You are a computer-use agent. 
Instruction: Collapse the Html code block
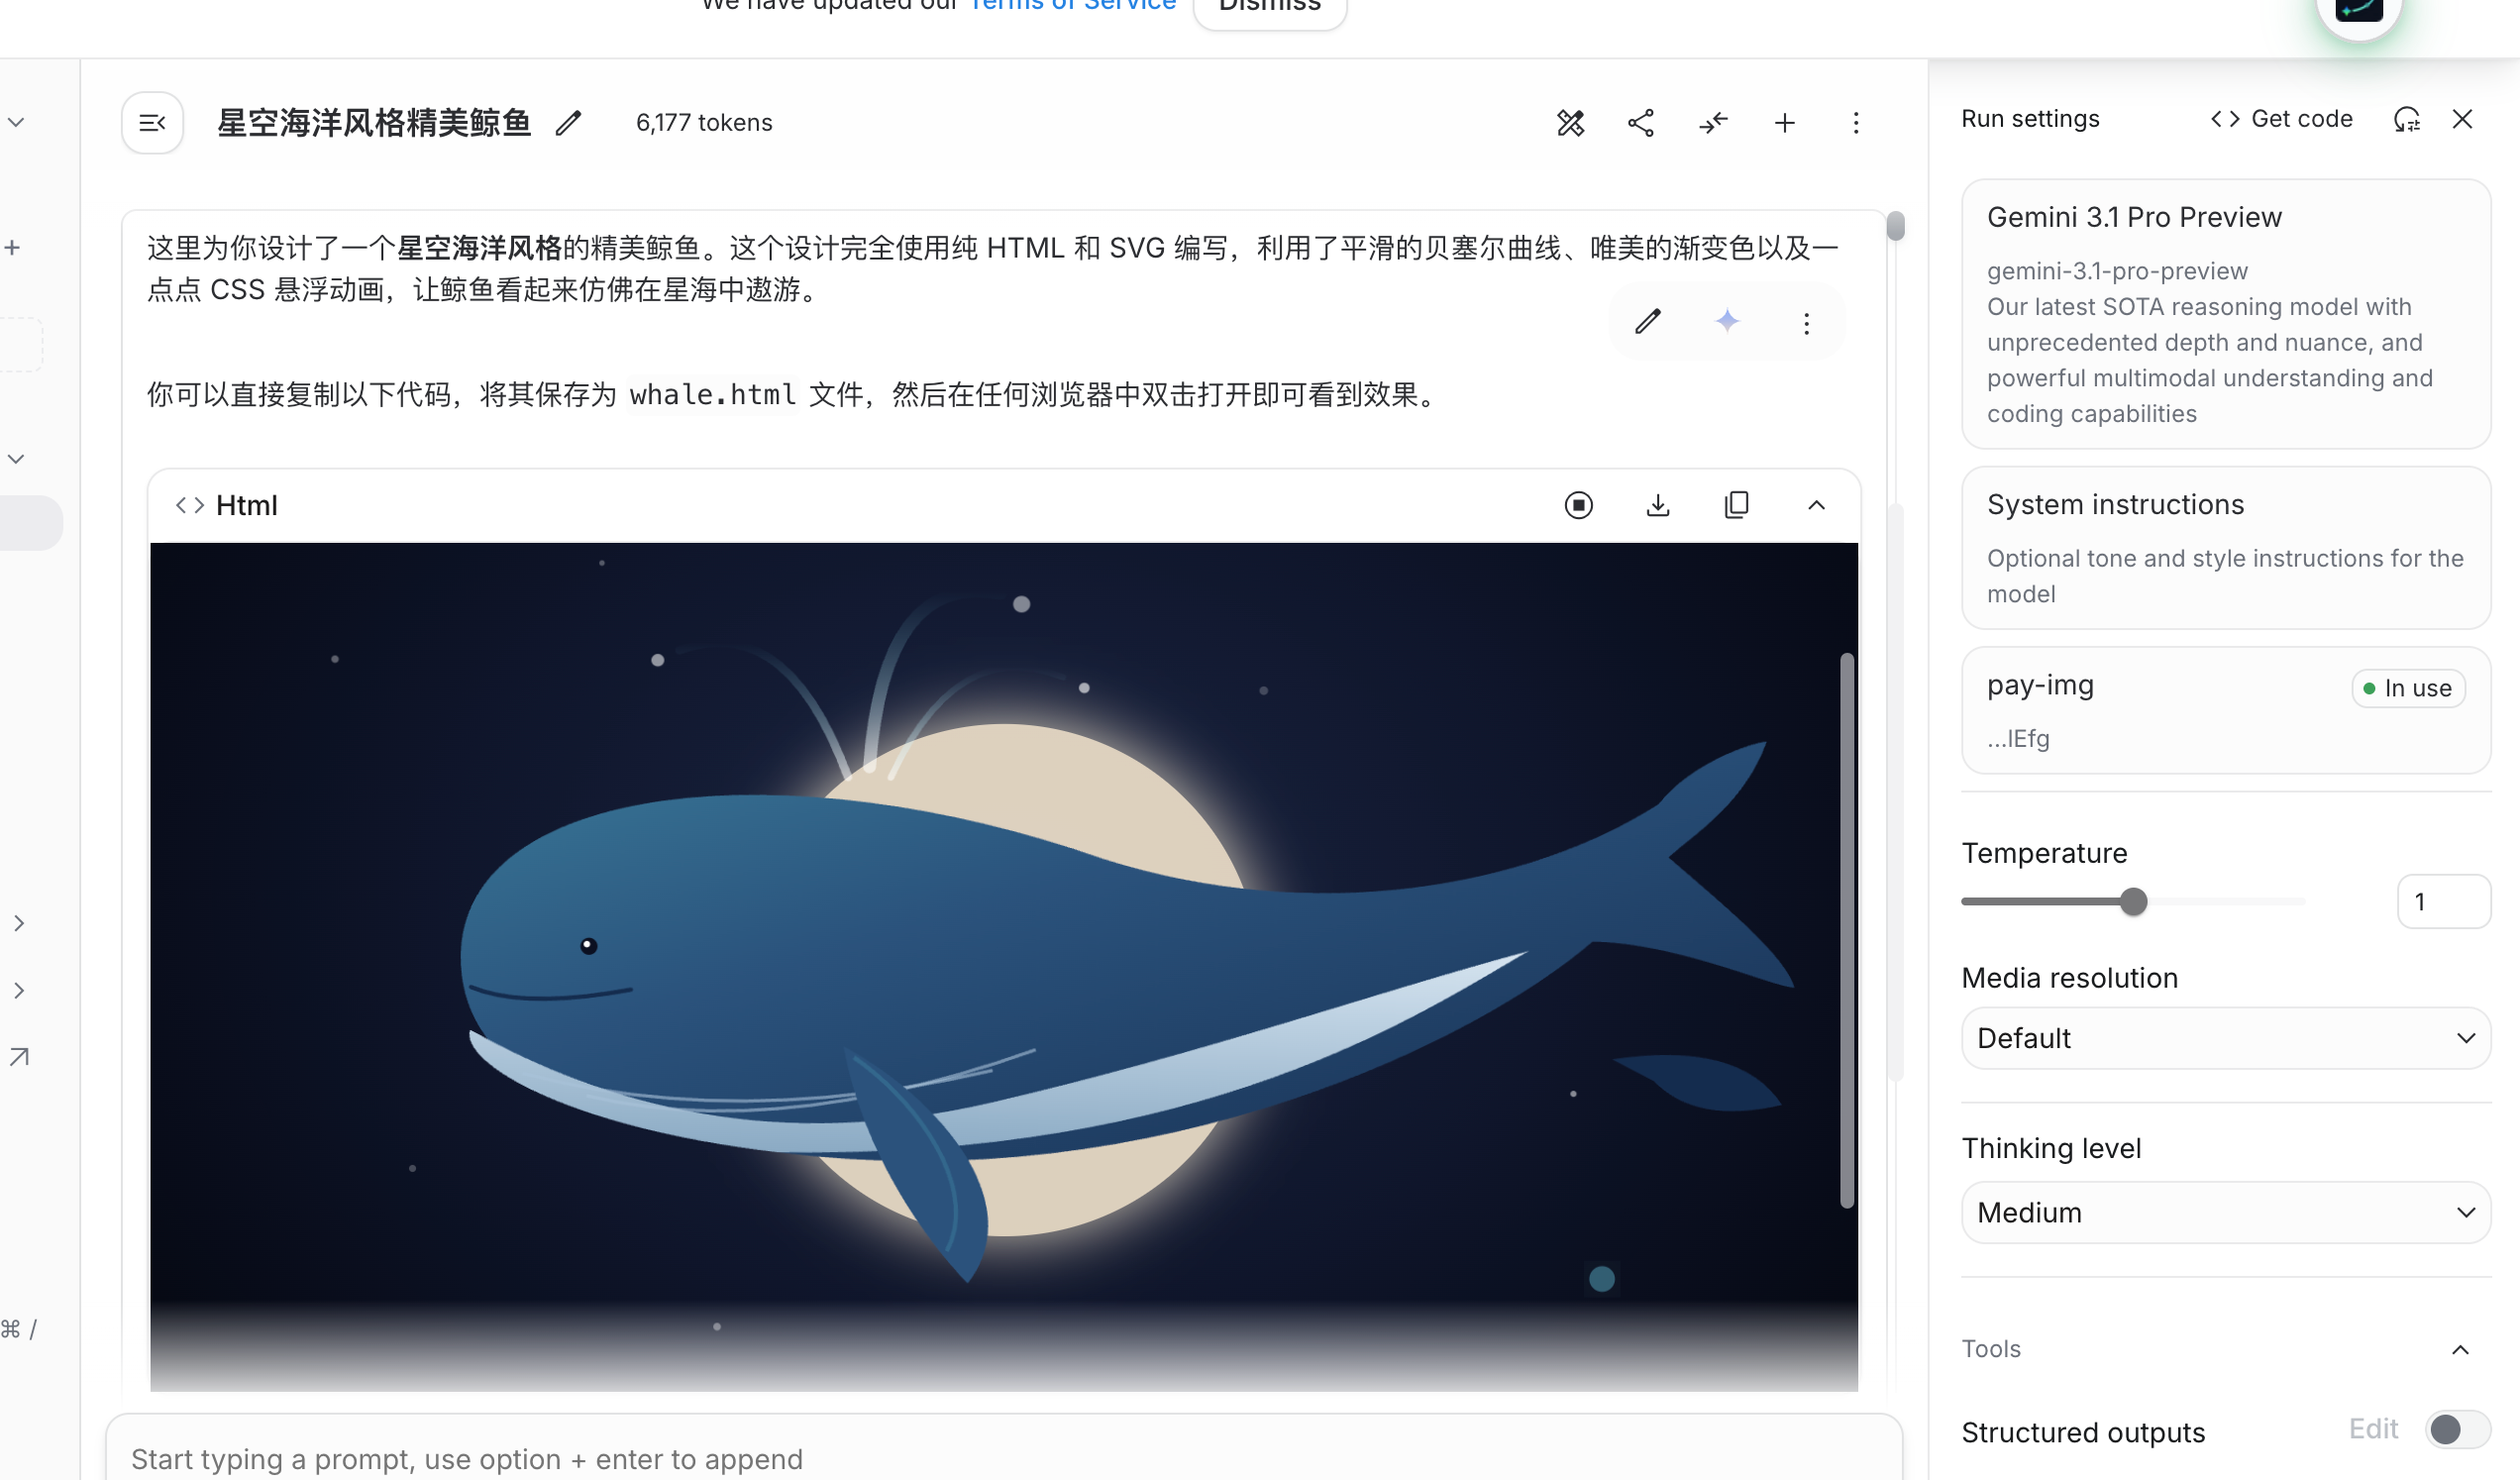1816,505
